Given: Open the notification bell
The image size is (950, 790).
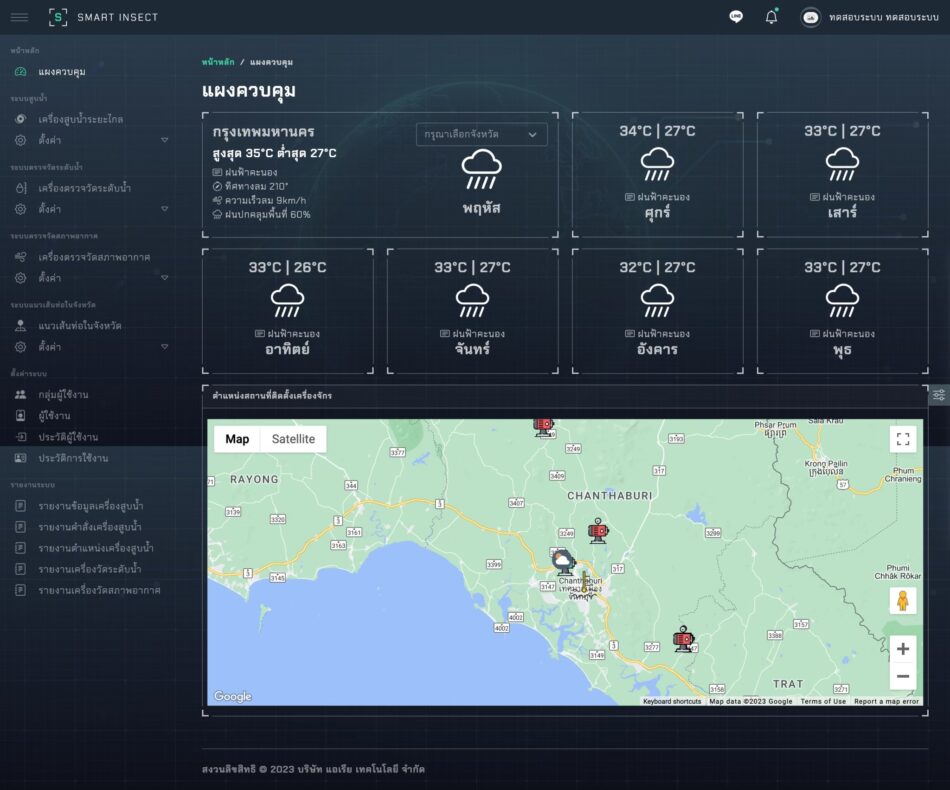Looking at the screenshot, I should pos(771,17).
